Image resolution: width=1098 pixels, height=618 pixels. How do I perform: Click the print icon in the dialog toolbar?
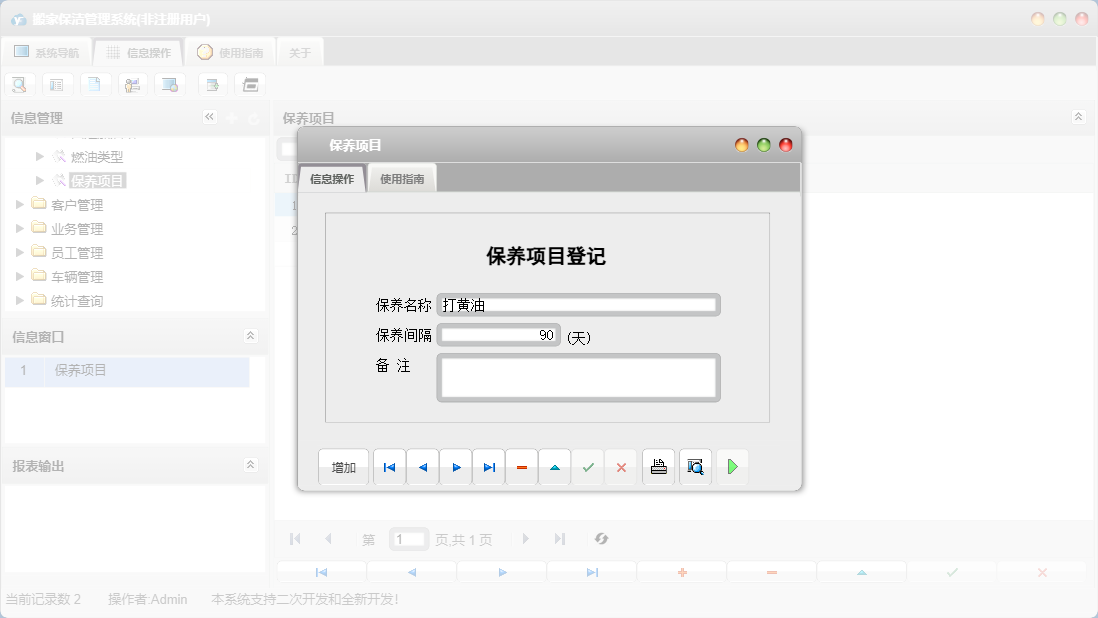tap(658, 466)
